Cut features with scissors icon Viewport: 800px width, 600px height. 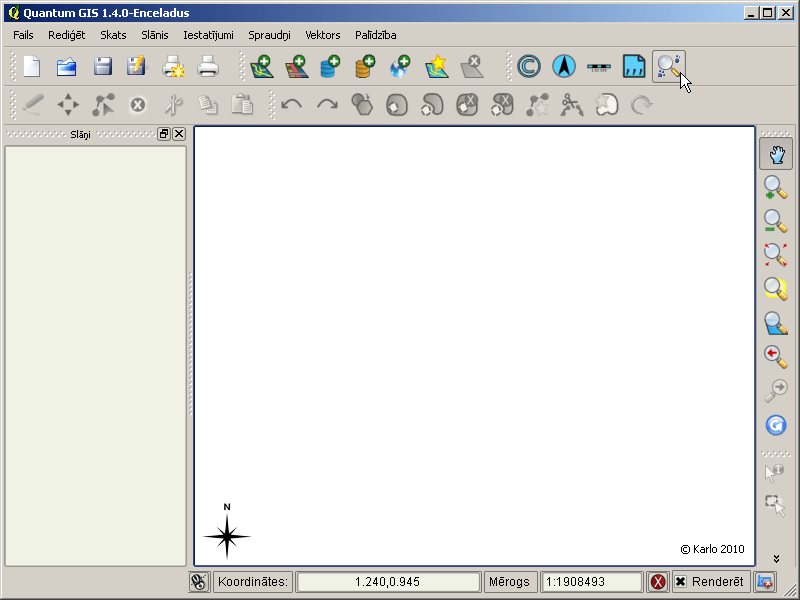point(173,105)
